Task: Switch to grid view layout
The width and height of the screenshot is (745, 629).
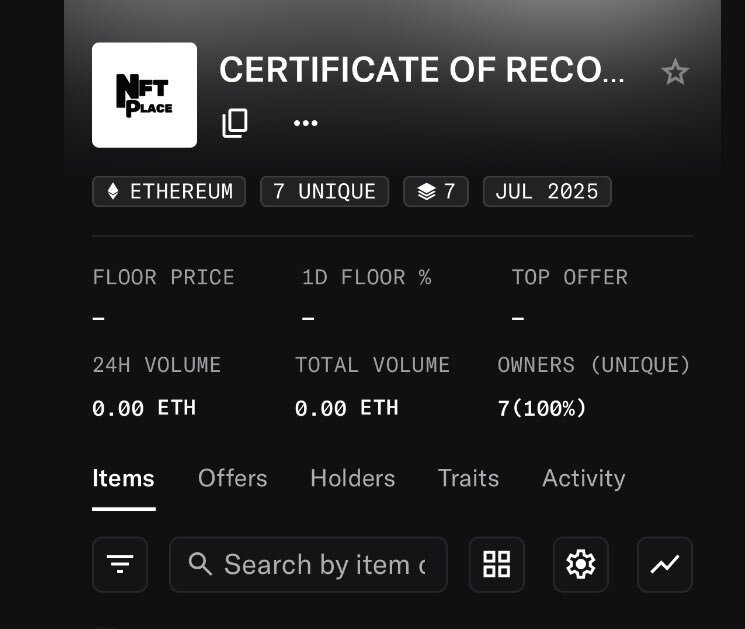Action: [x=497, y=564]
